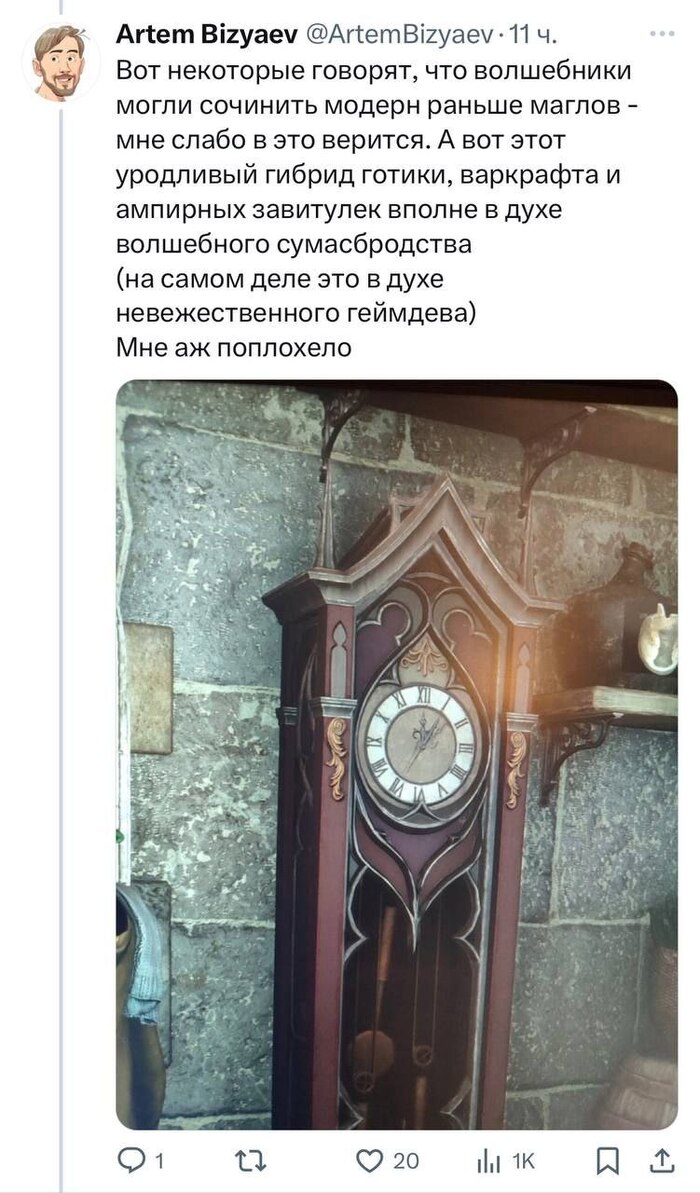Screen dimensions: 700x1193
Task: Click the last line 'Мне аж поплохело'
Action: pyautogui.click(x=234, y=348)
